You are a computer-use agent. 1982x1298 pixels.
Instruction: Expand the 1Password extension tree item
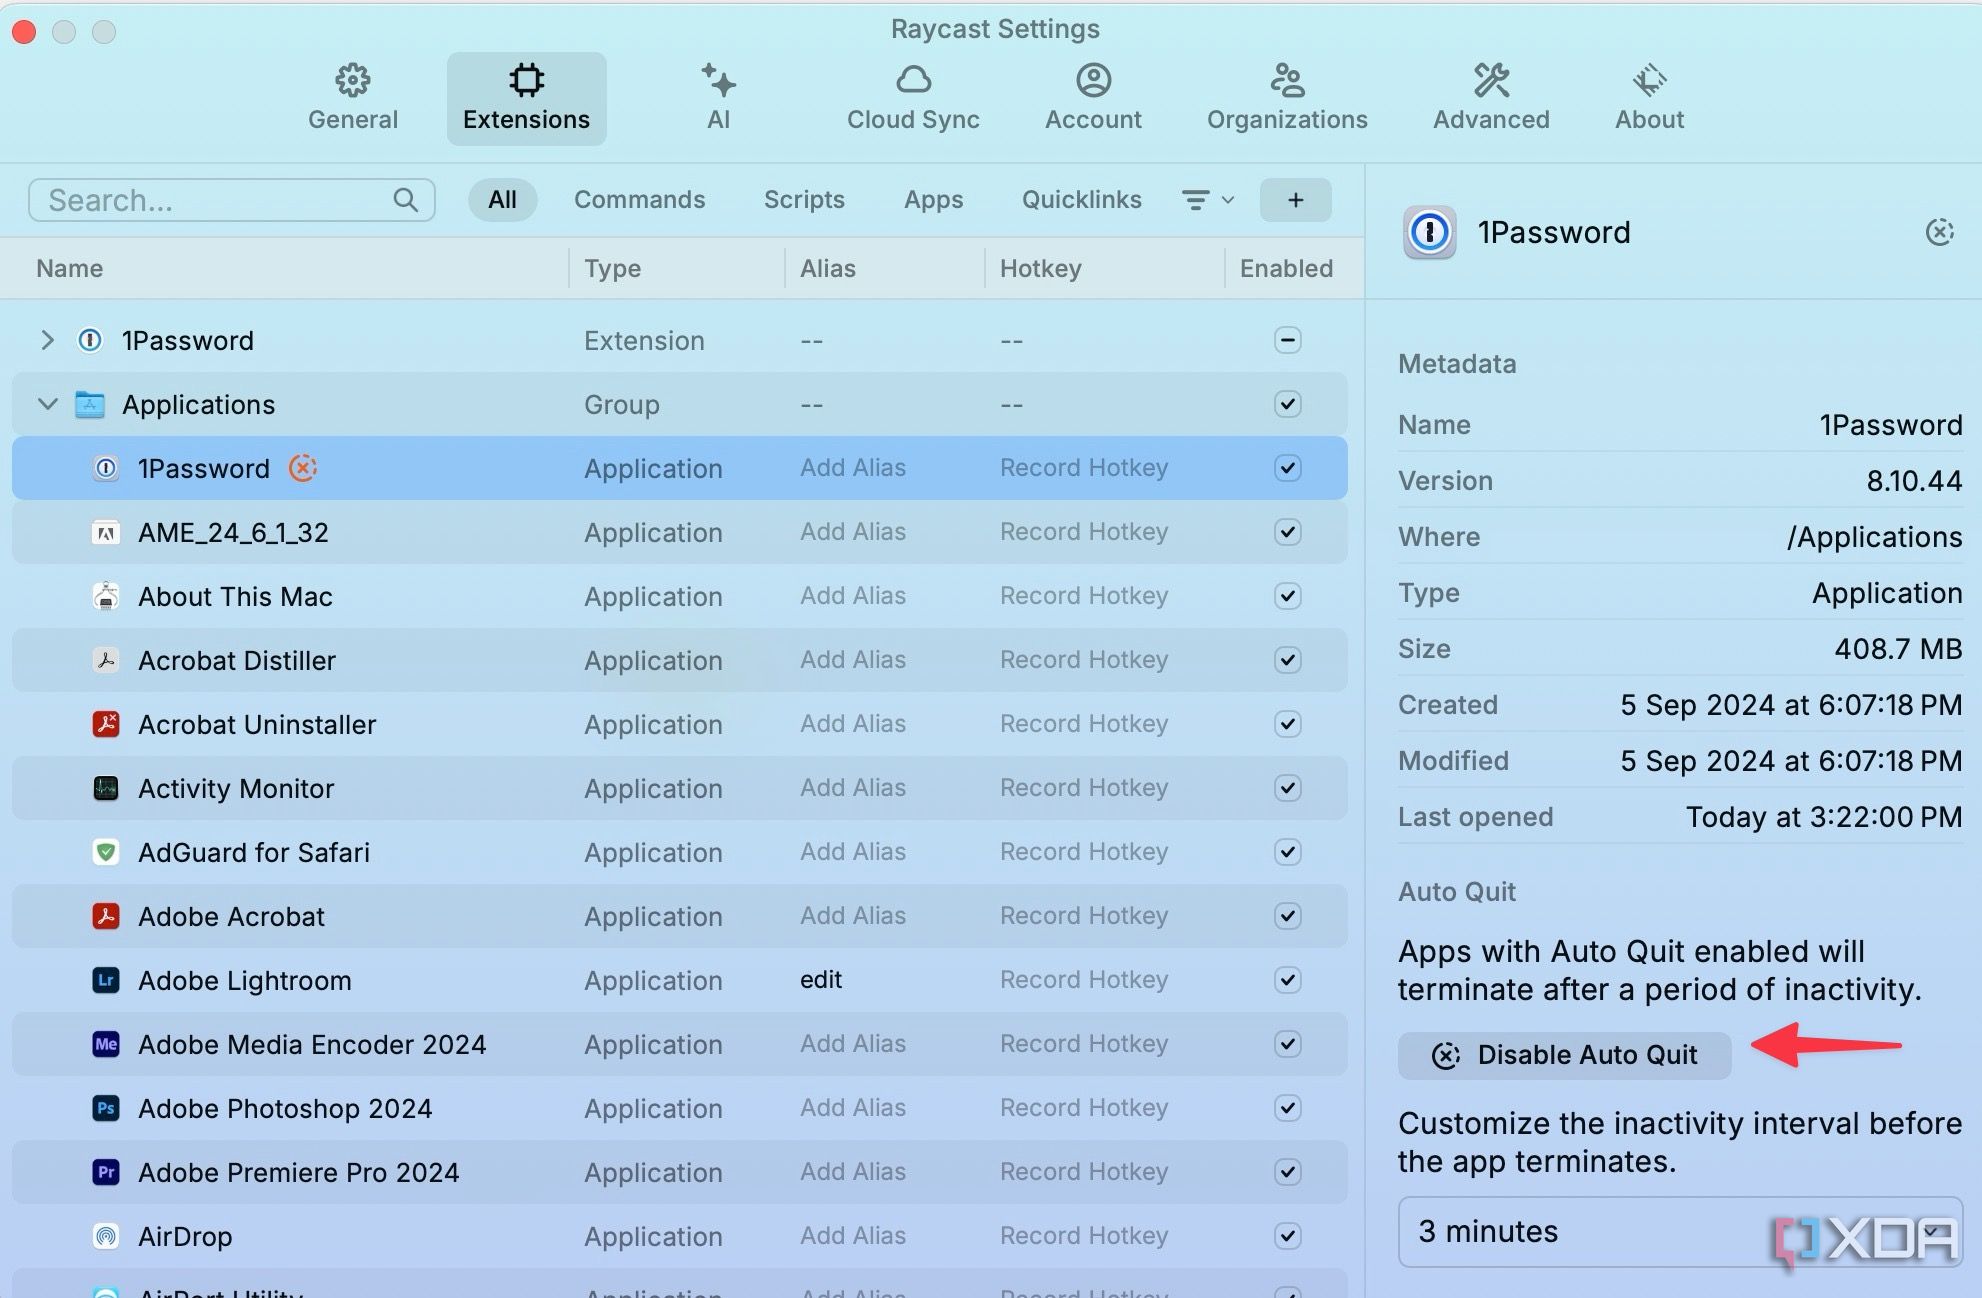click(x=48, y=340)
